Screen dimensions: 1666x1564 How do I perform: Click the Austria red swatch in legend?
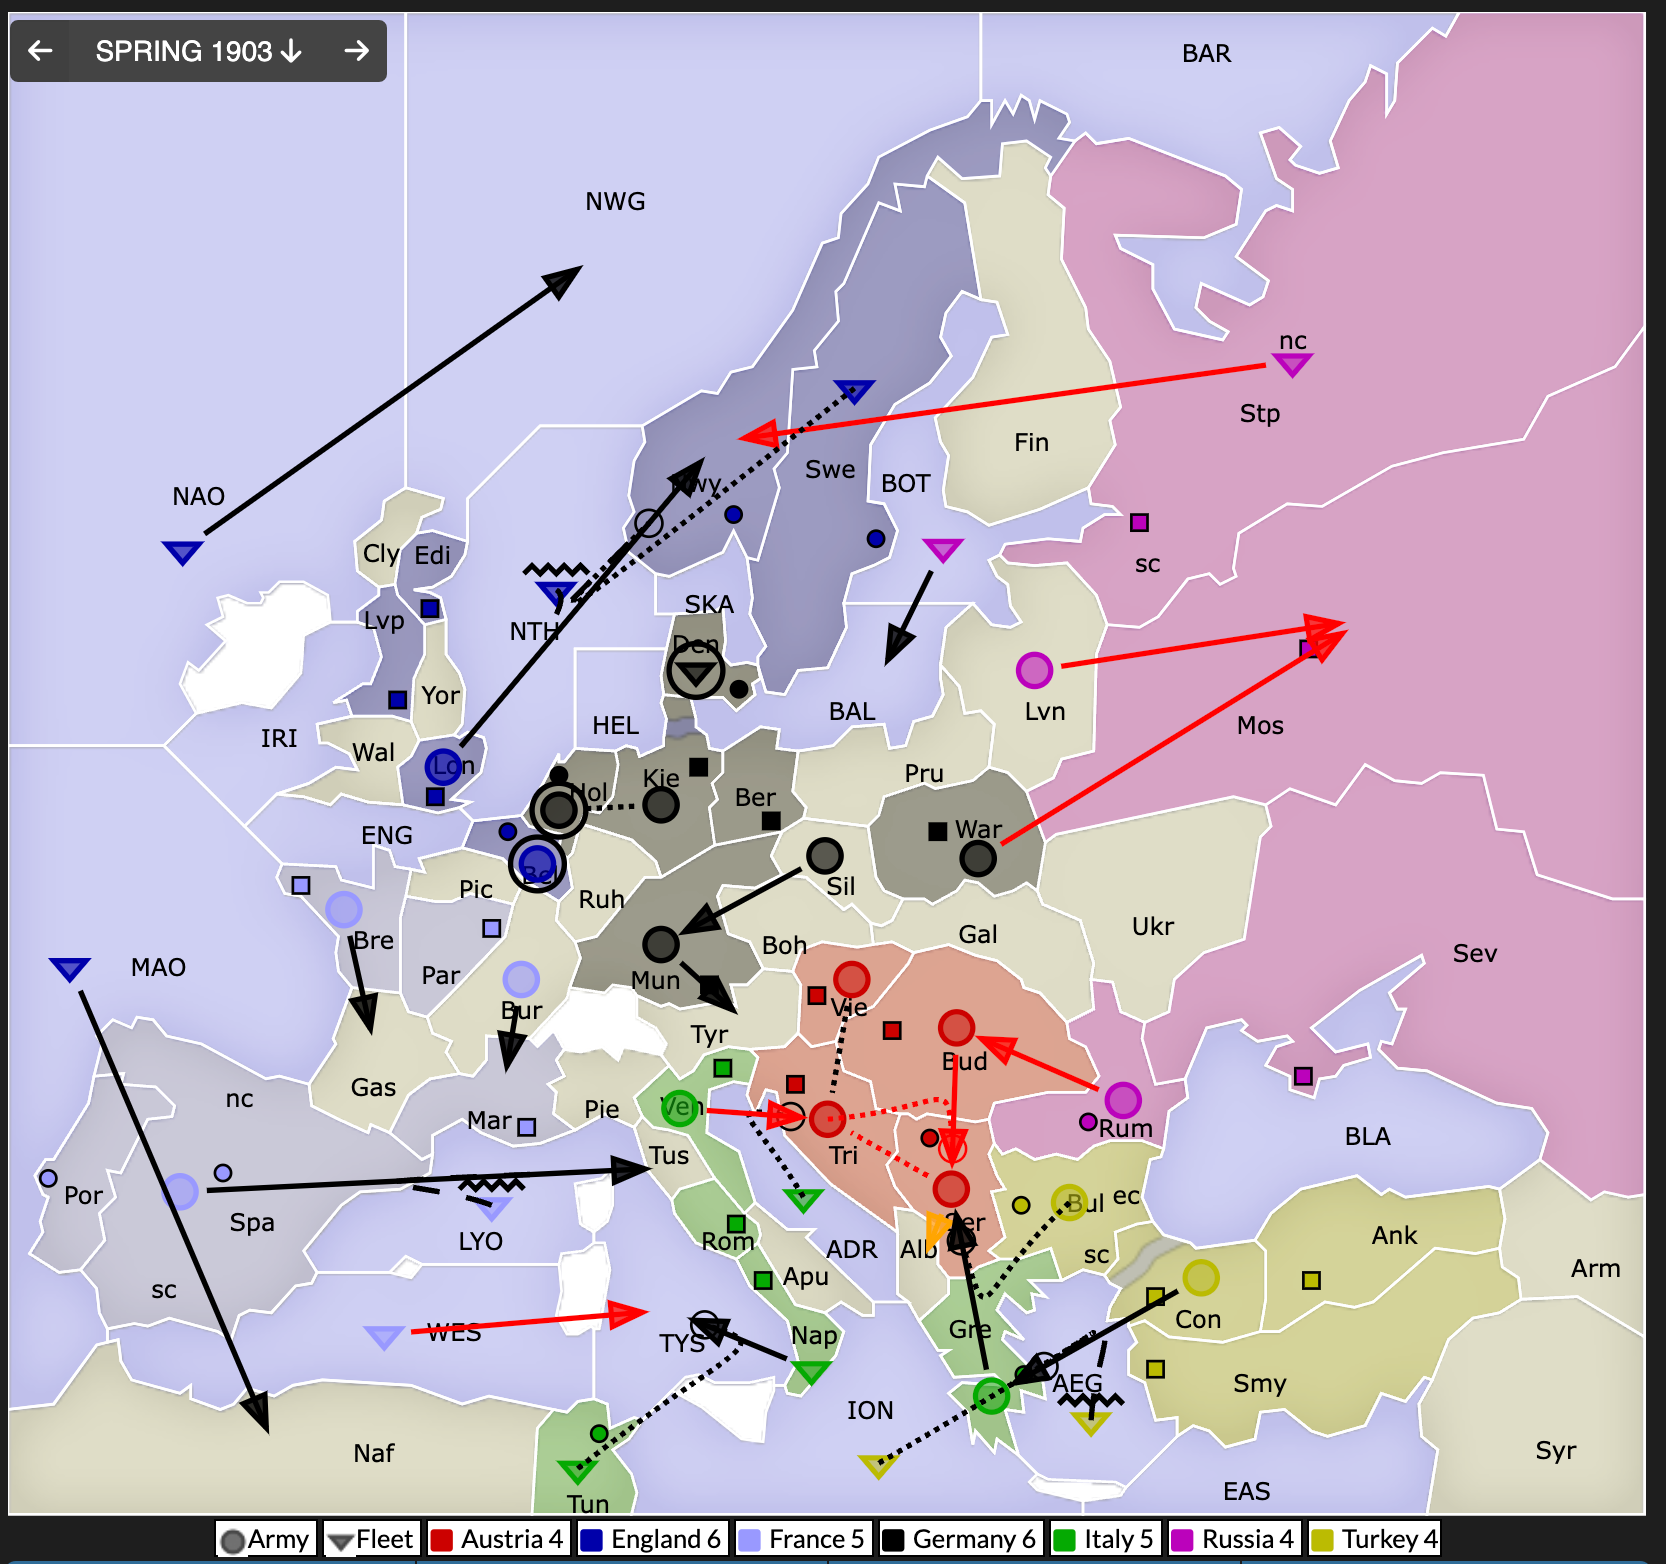click(x=442, y=1539)
